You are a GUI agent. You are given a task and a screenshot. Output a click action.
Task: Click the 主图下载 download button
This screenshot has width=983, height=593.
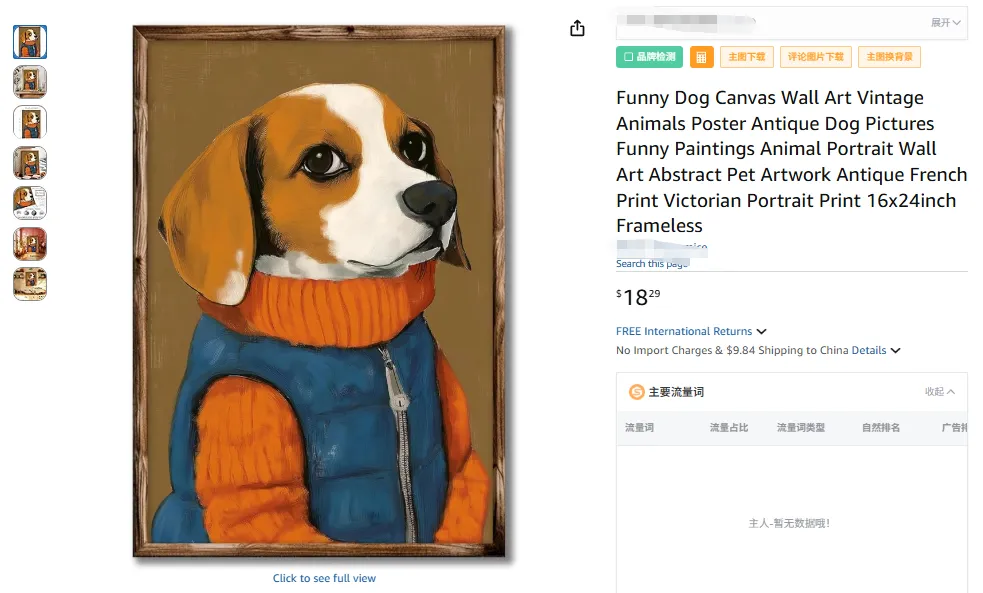click(745, 57)
